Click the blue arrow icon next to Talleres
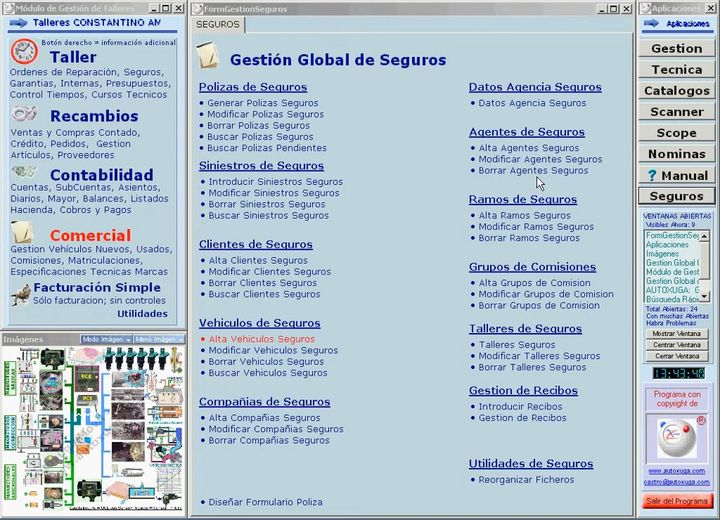Screen dimensions: 720x520 coord(18,23)
